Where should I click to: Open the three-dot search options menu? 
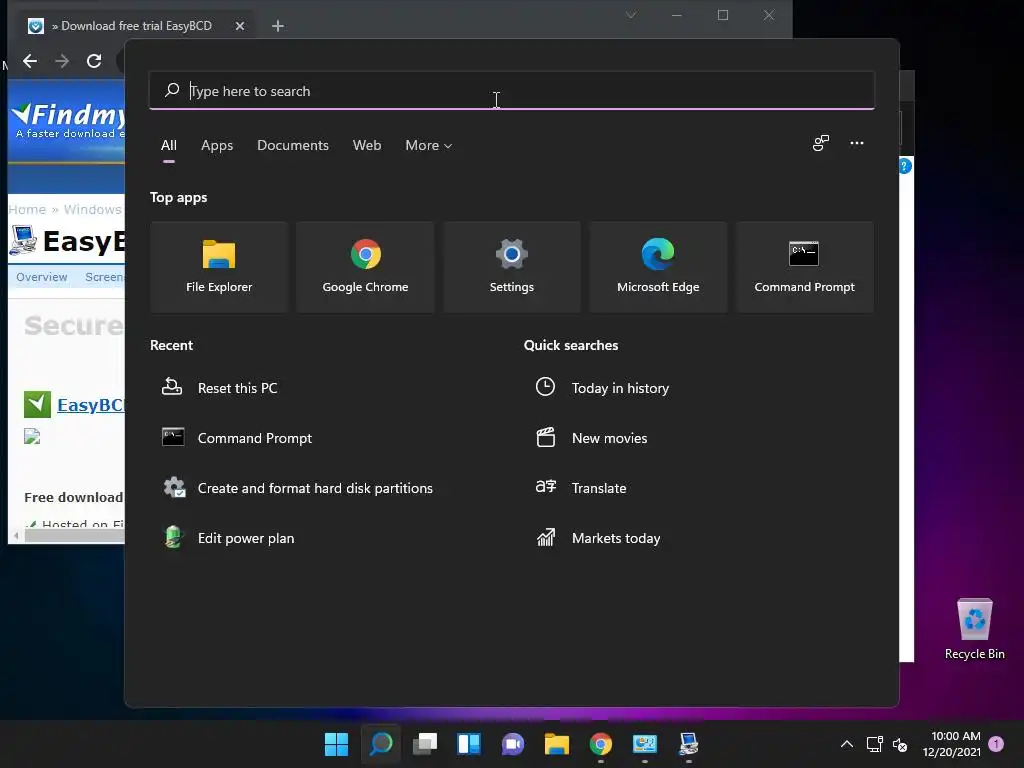tap(857, 143)
